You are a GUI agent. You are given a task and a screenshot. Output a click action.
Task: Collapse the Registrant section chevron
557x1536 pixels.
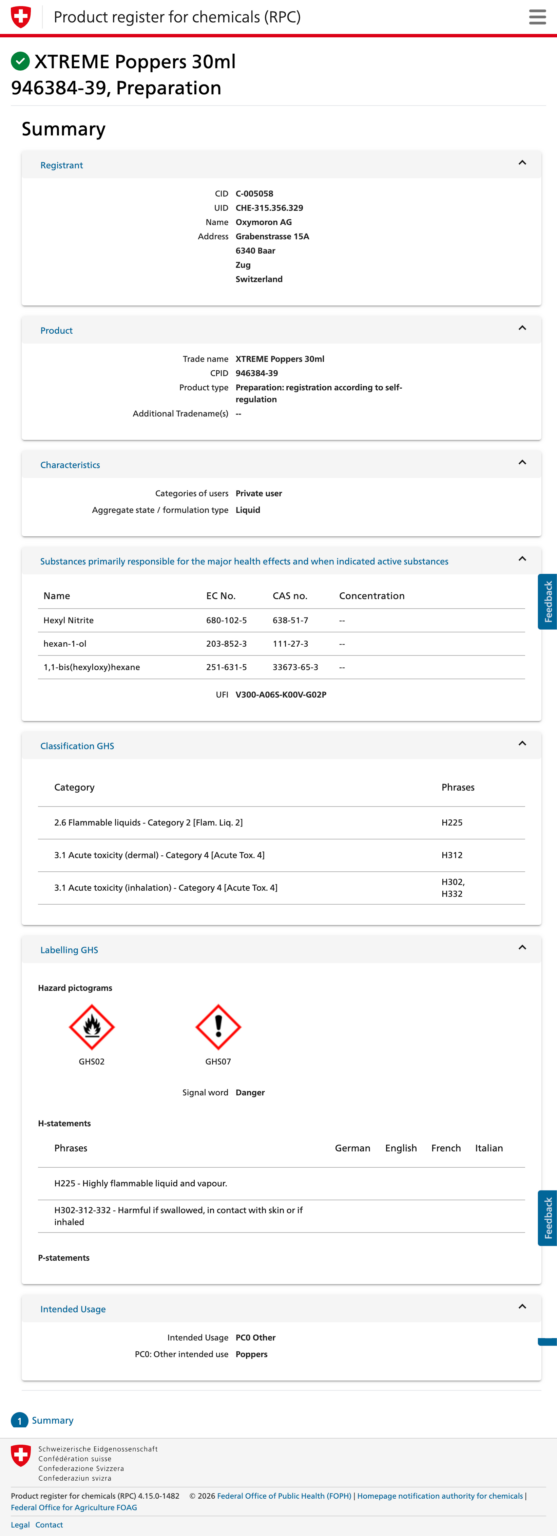(x=522, y=163)
